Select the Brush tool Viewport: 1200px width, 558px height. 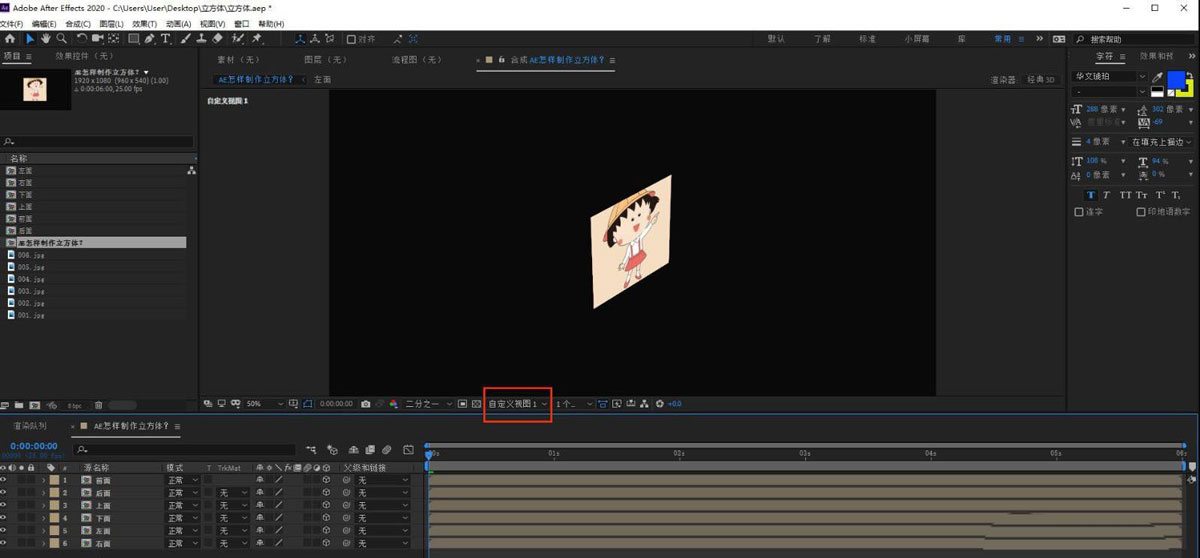185,40
